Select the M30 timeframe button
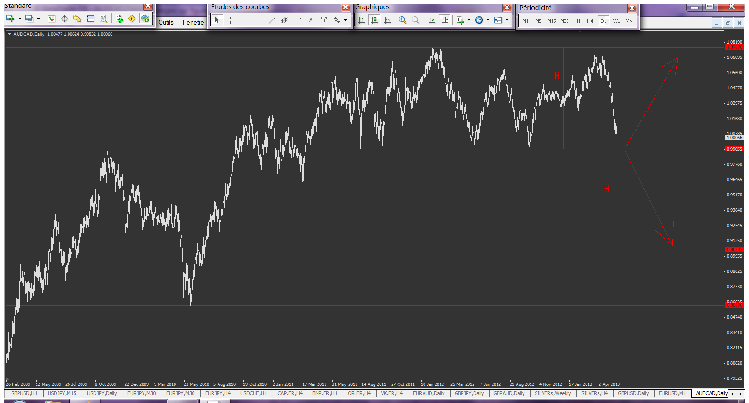This screenshot has height=403, width=749. pos(565,21)
